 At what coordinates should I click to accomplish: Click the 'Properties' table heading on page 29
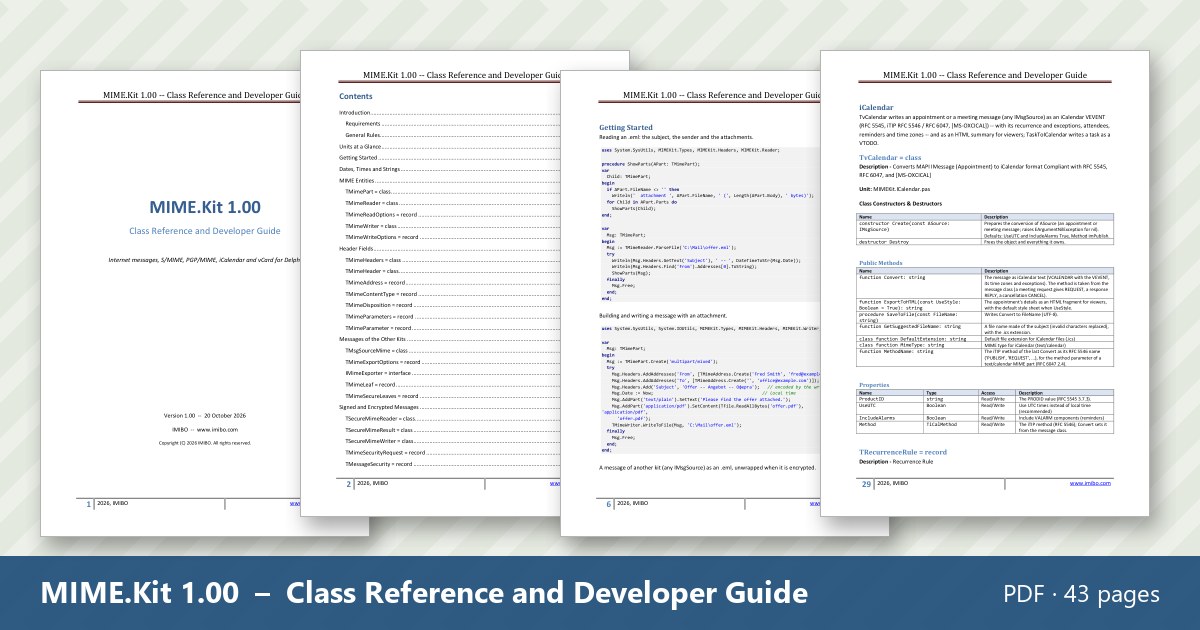pos(875,385)
